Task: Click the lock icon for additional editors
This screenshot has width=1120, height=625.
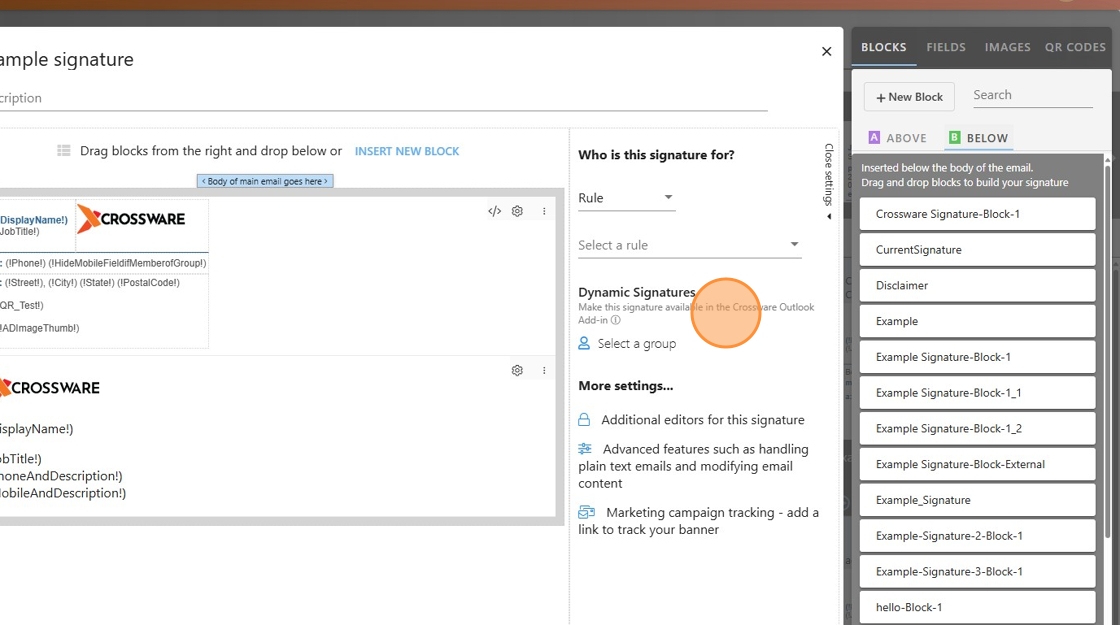Action: point(584,420)
